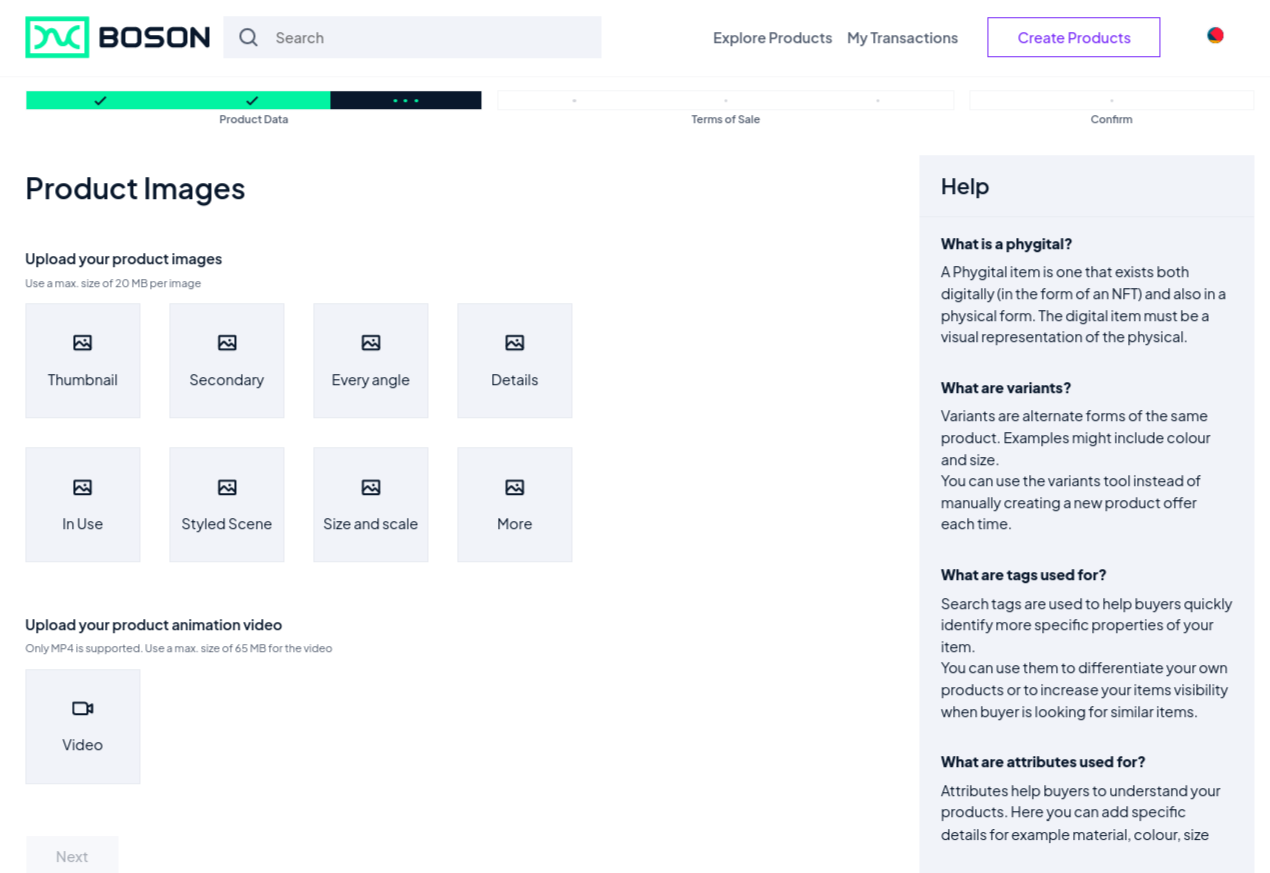1270x873 pixels.
Task: Click current step with three dots
Action: pos(405,100)
